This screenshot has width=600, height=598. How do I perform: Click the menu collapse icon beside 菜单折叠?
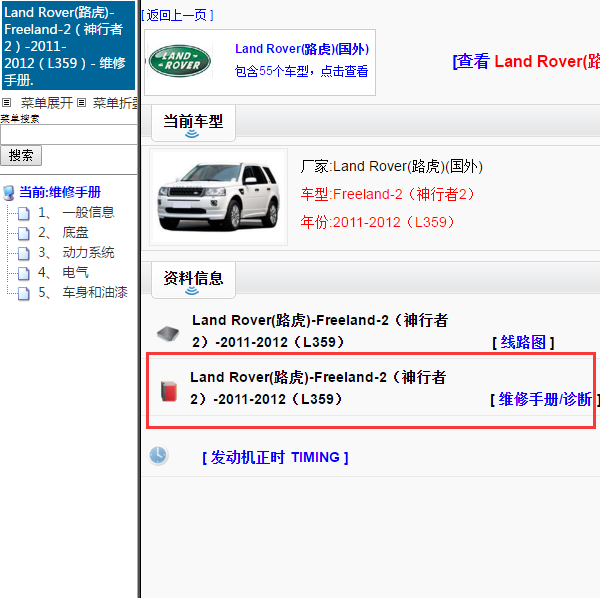pos(81,103)
